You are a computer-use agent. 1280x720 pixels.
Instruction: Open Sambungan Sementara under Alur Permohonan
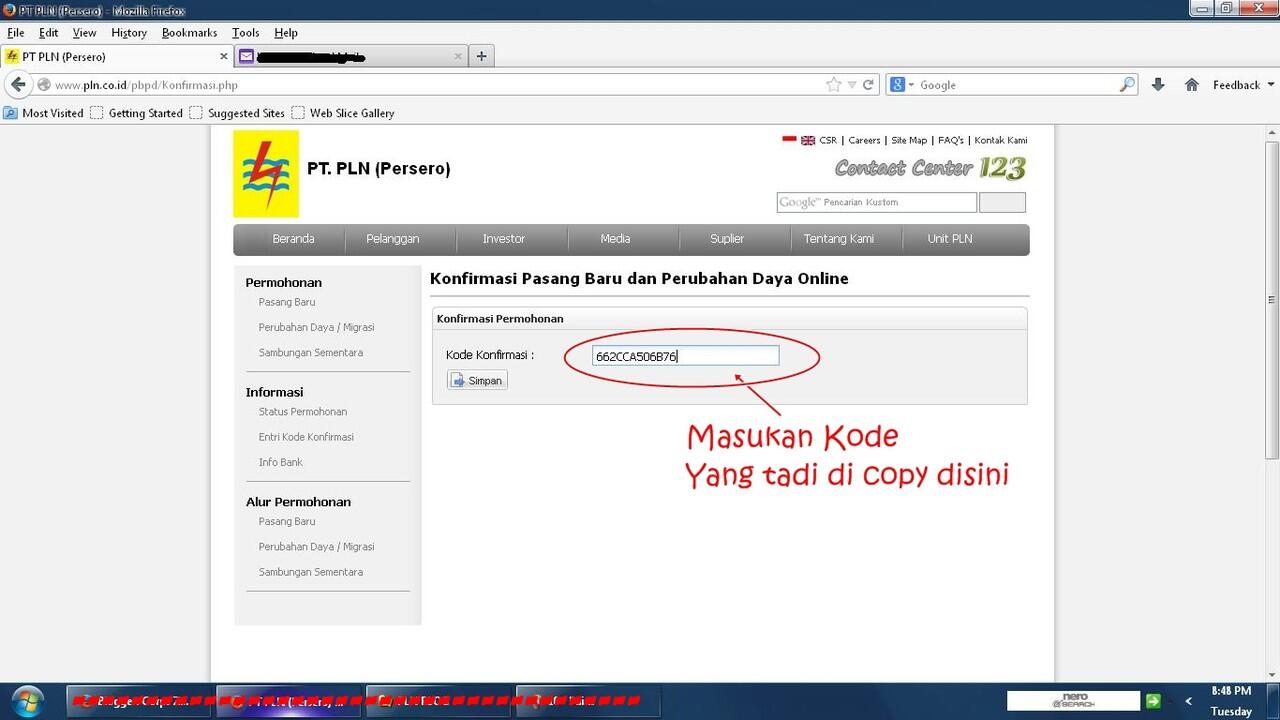(x=310, y=572)
